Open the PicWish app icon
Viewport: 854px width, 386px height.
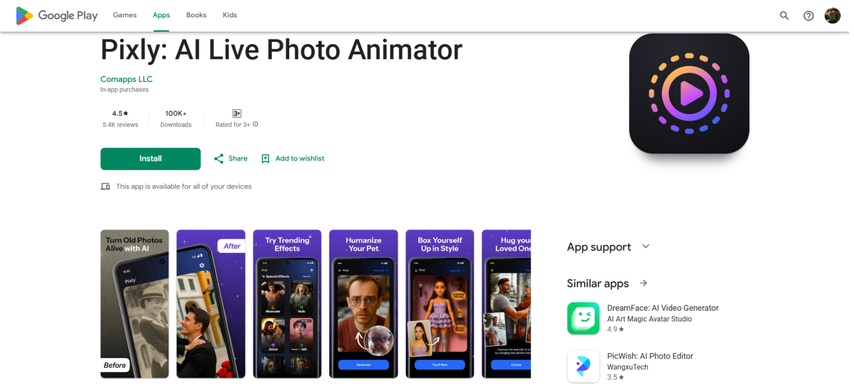pos(583,366)
